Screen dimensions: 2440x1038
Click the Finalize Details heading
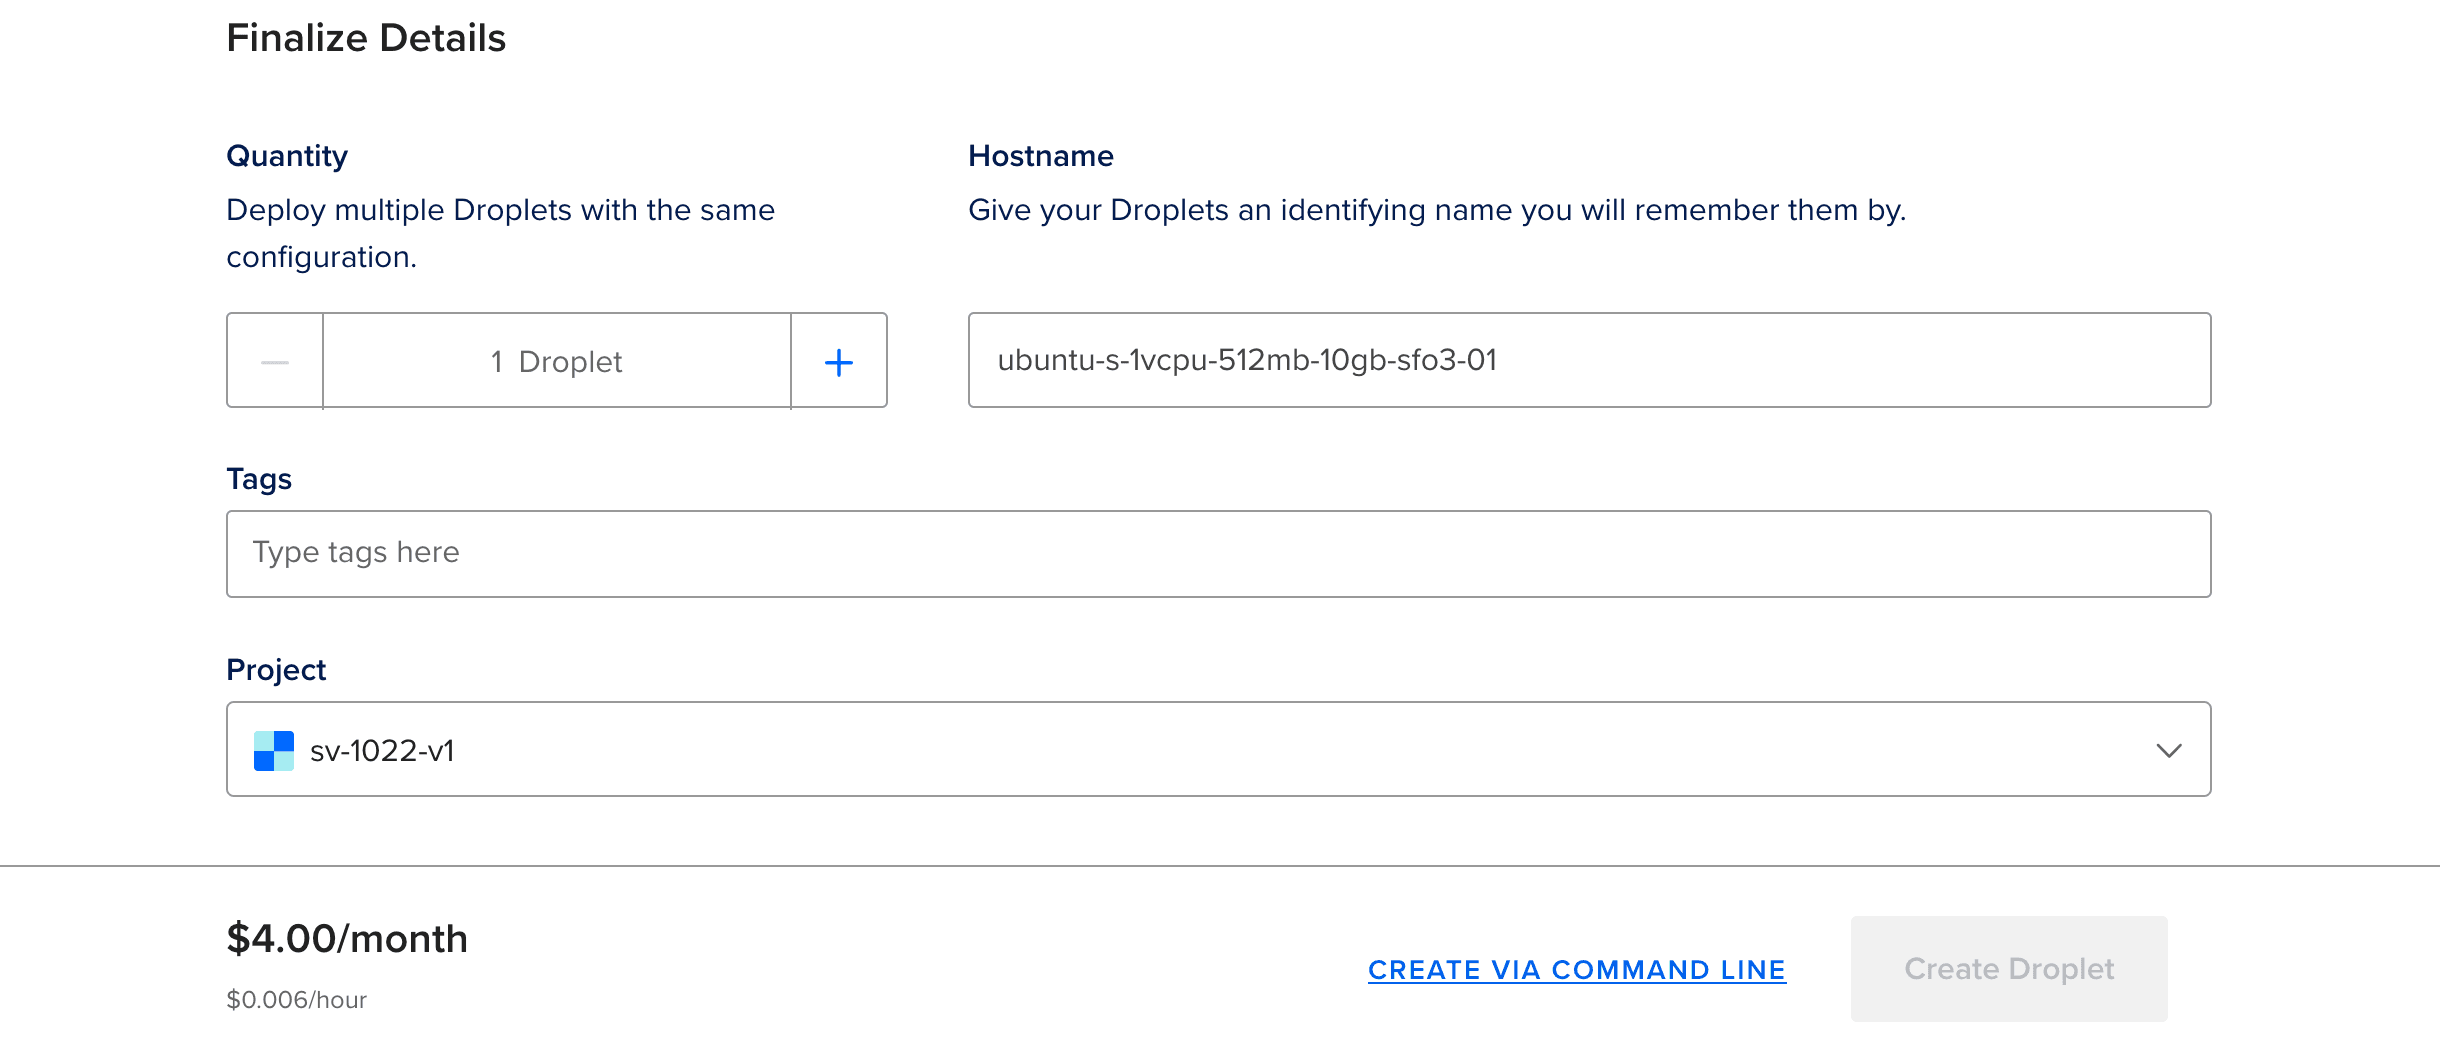point(366,38)
